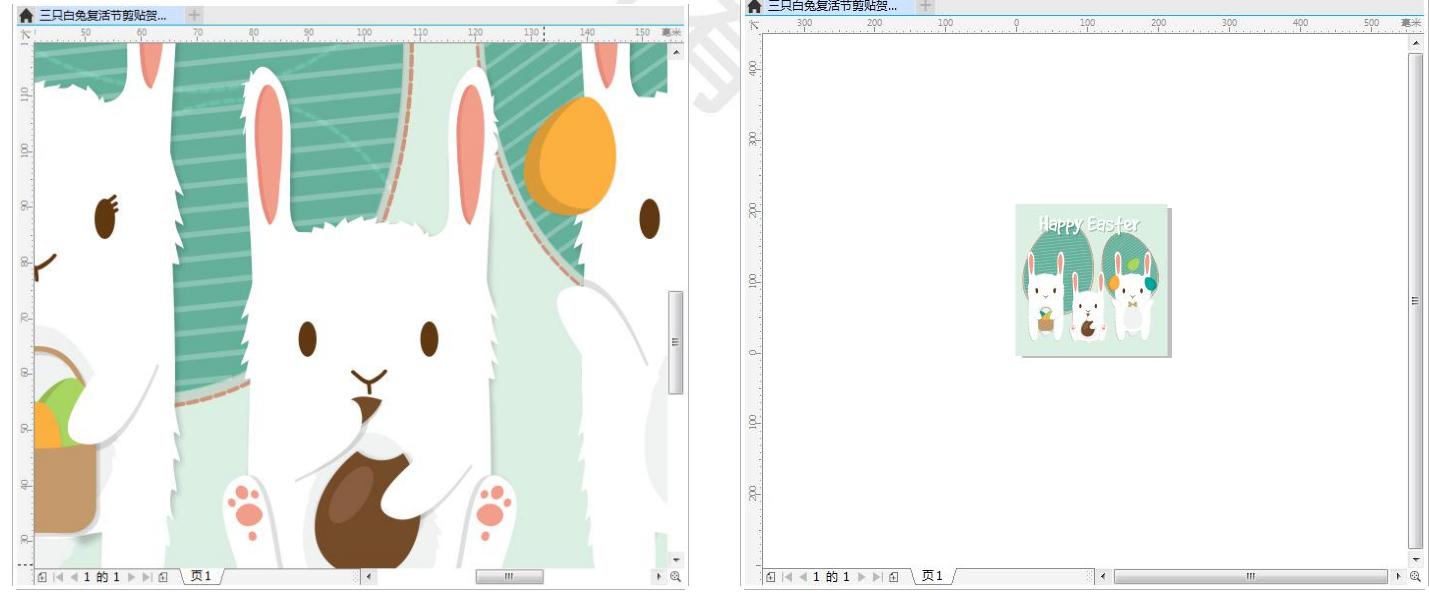The image size is (1429, 608).
Task: Go to the first page with navigation arrows
Action: [x=56, y=574]
